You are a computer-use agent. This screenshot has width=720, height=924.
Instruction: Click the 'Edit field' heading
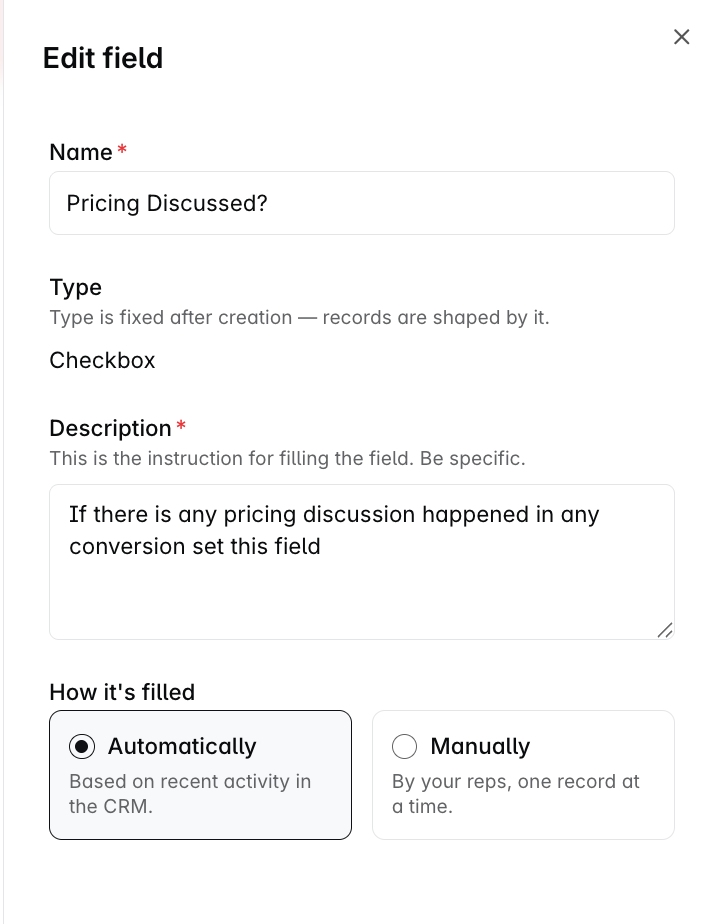pyautogui.click(x=103, y=58)
